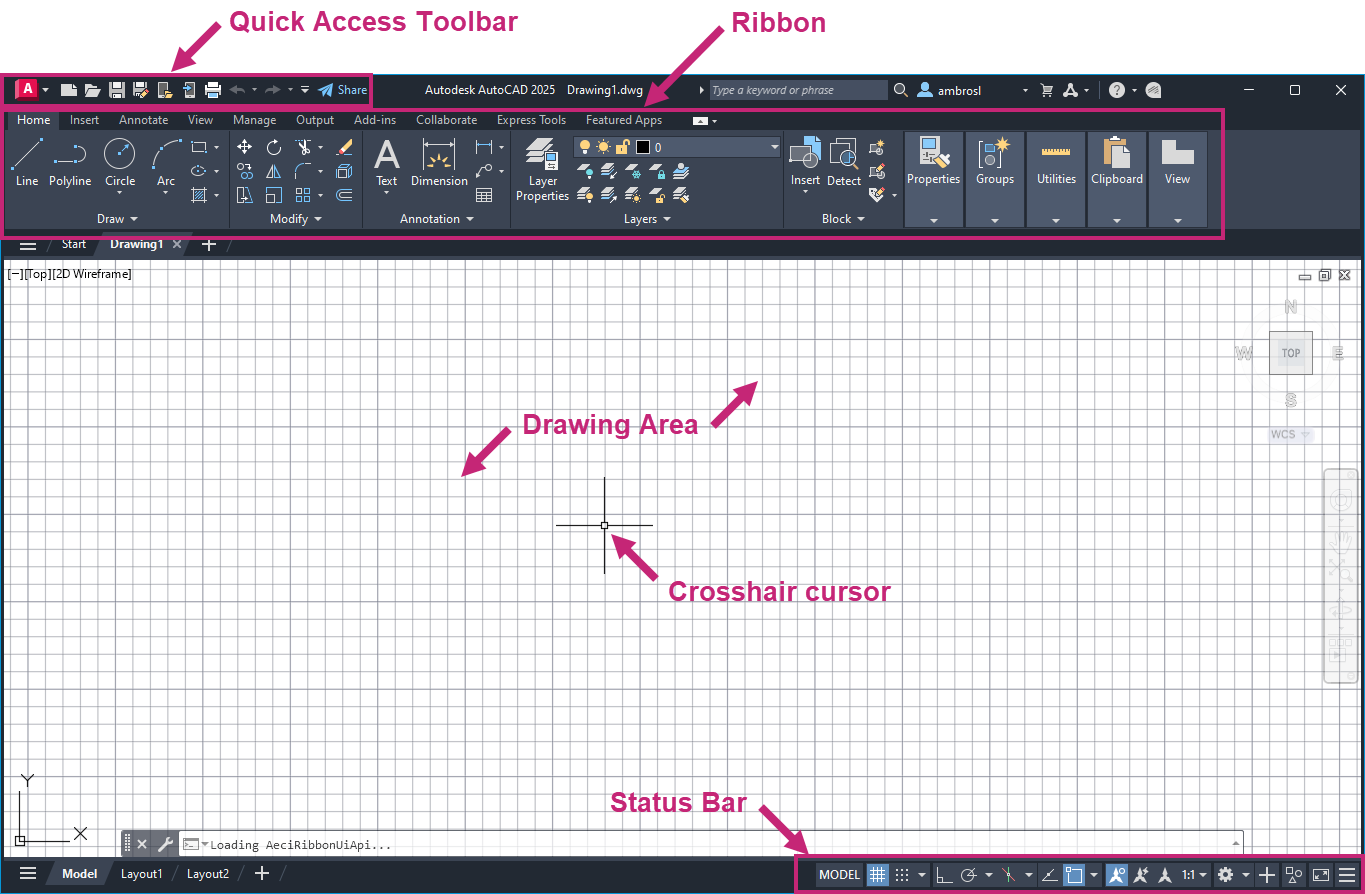This screenshot has height=894, width=1365.
Task: Switch to the Insert ribbon tab
Action: pyautogui.click(x=84, y=120)
